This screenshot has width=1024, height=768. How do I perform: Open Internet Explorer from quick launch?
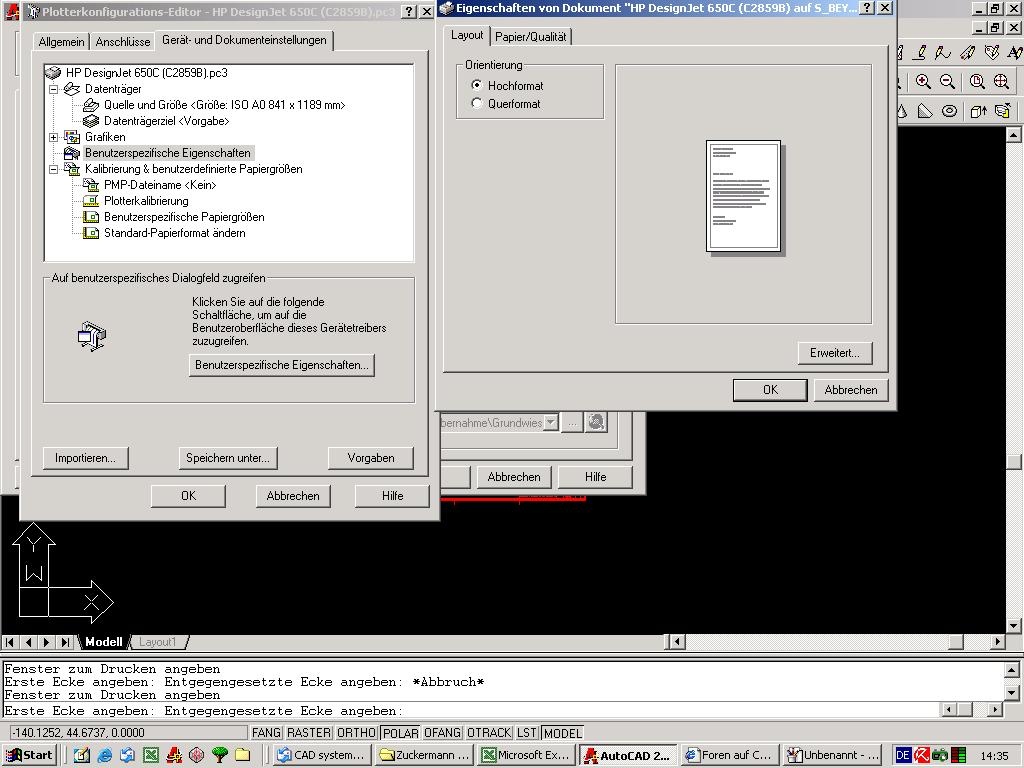tap(104, 755)
